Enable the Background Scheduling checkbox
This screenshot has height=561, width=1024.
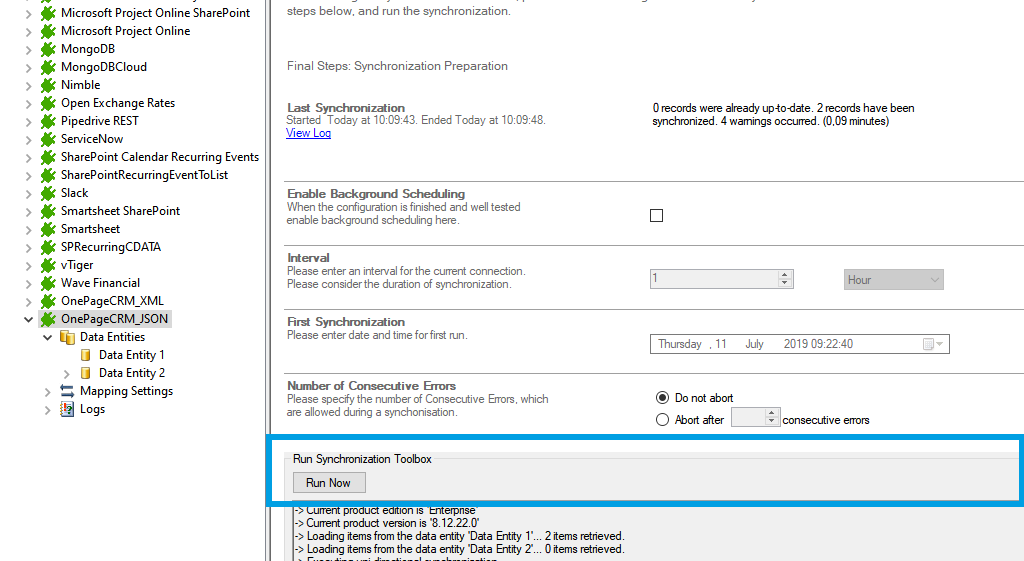tap(656, 215)
